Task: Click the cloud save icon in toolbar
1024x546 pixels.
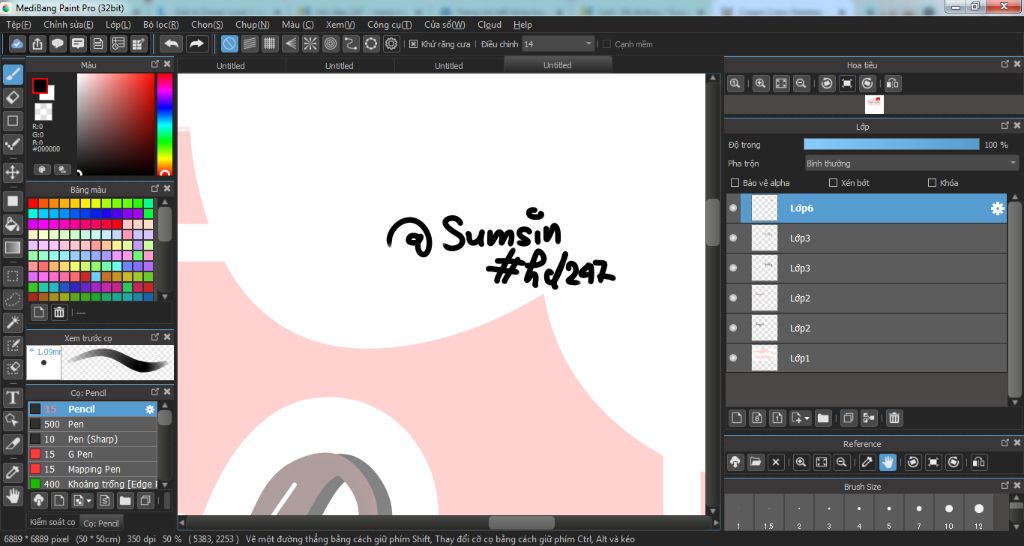Action: pyautogui.click(x=17, y=44)
